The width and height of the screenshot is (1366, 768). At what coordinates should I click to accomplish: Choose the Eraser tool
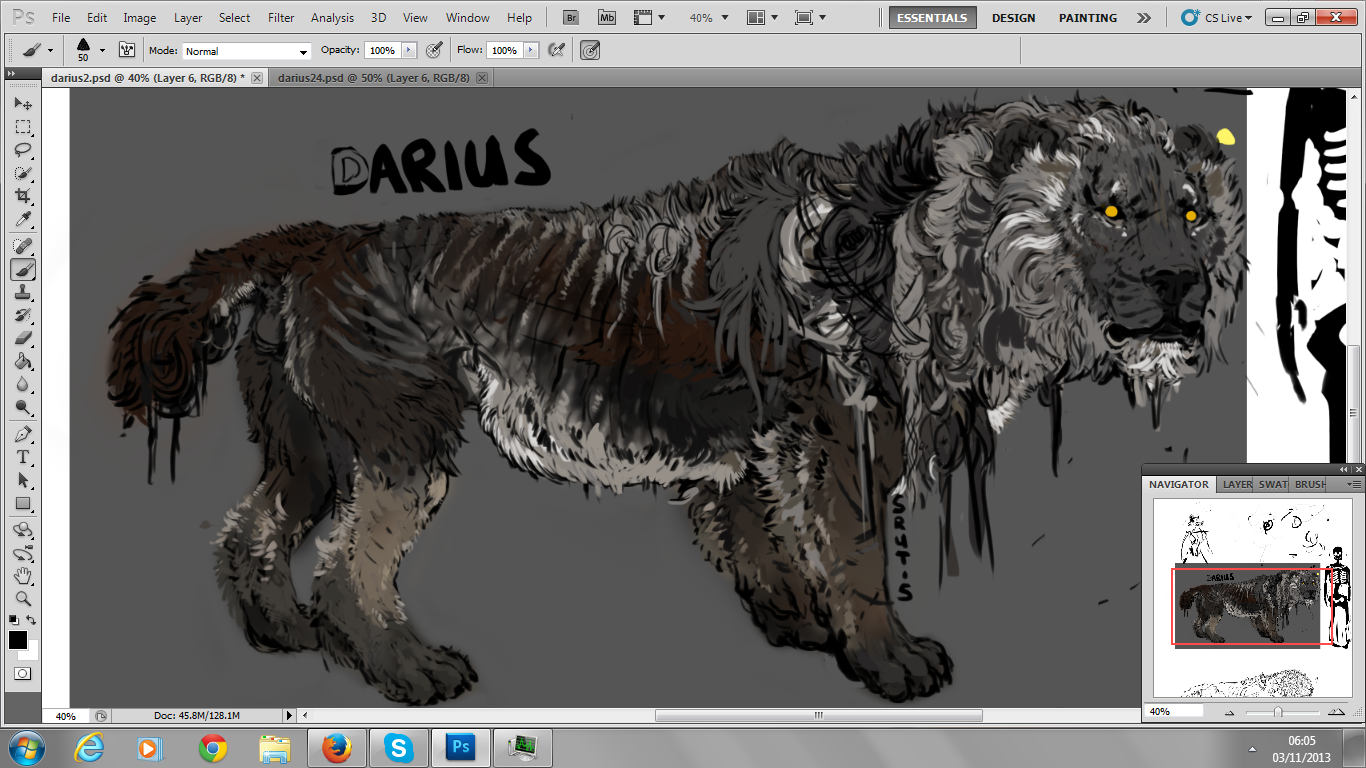[x=22, y=338]
